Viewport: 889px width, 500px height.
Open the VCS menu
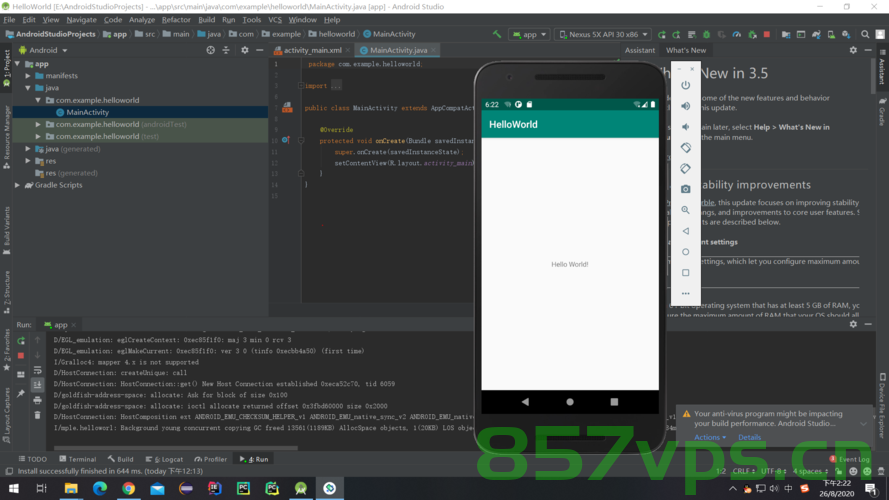click(275, 20)
